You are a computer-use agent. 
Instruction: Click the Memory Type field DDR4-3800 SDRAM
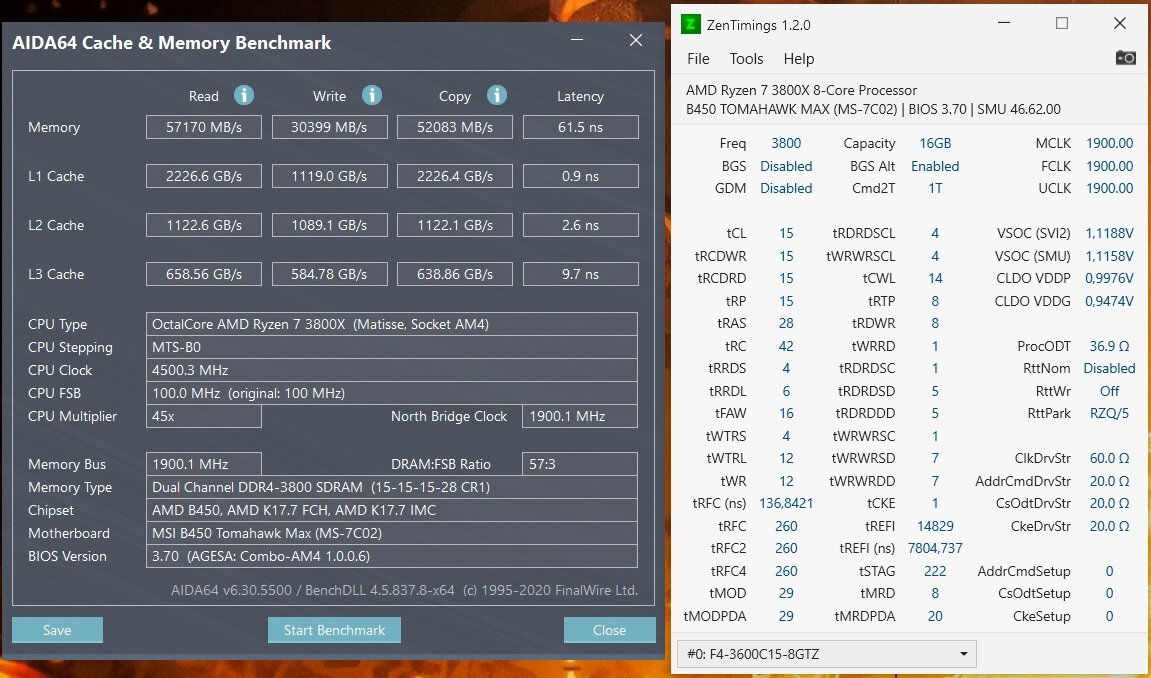tap(392, 487)
